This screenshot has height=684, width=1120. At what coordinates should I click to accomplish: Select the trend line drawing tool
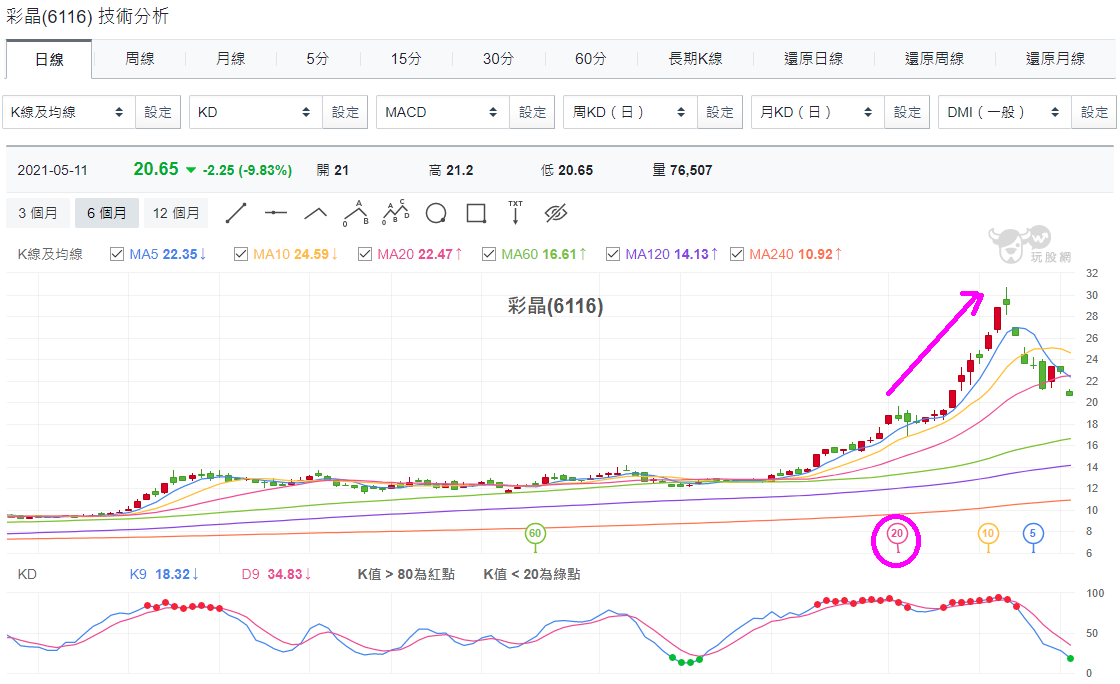[236, 213]
